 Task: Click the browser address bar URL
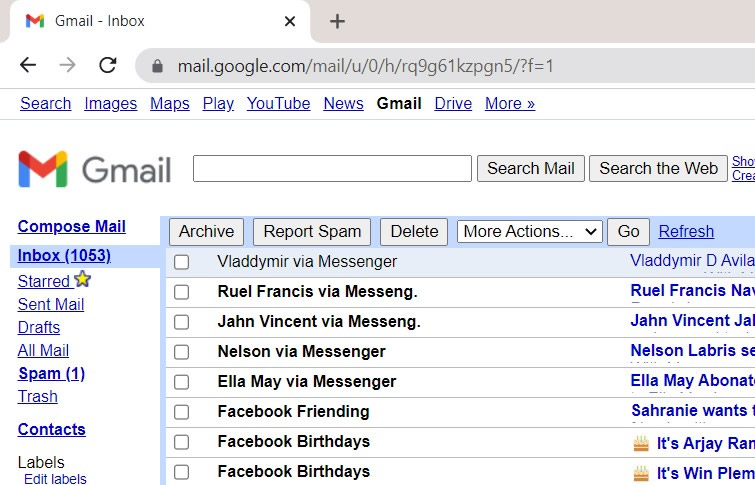pos(366,66)
